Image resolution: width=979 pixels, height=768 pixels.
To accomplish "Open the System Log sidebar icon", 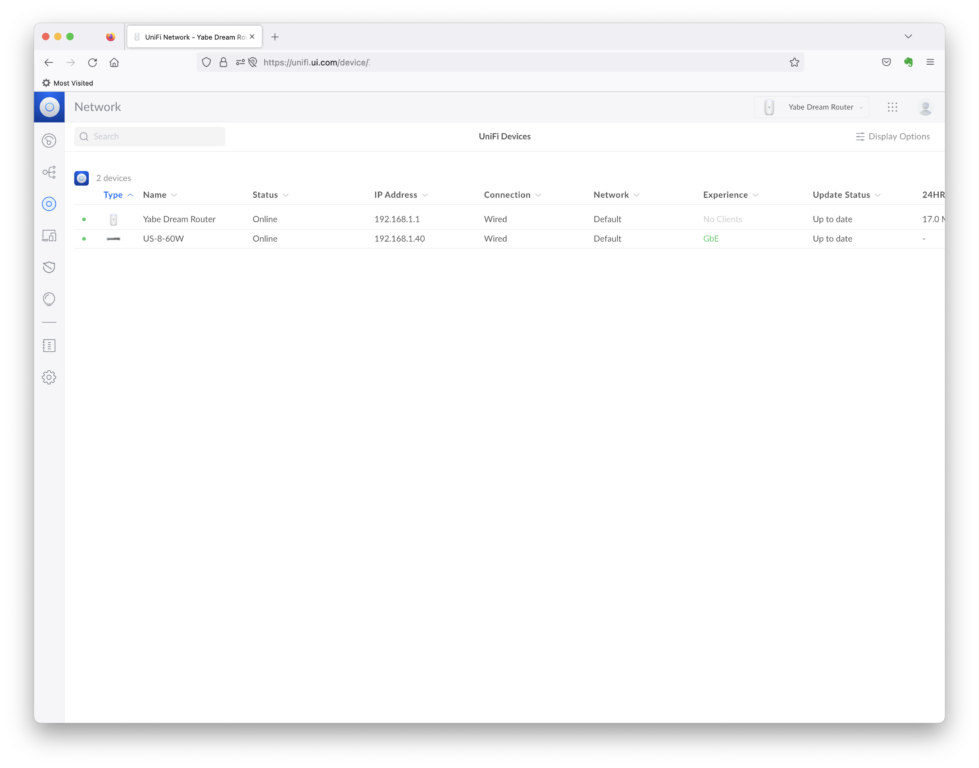I will pos(49,345).
